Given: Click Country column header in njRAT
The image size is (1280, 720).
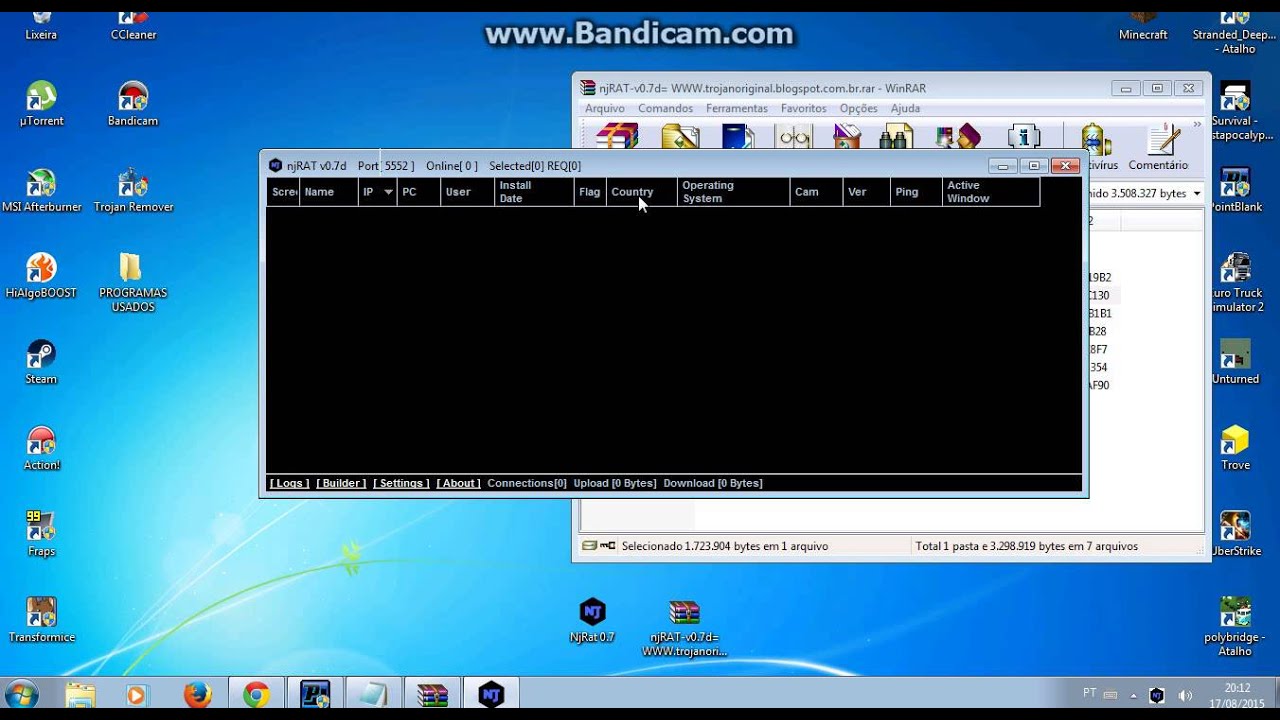Looking at the screenshot, I should coord(641,192).
